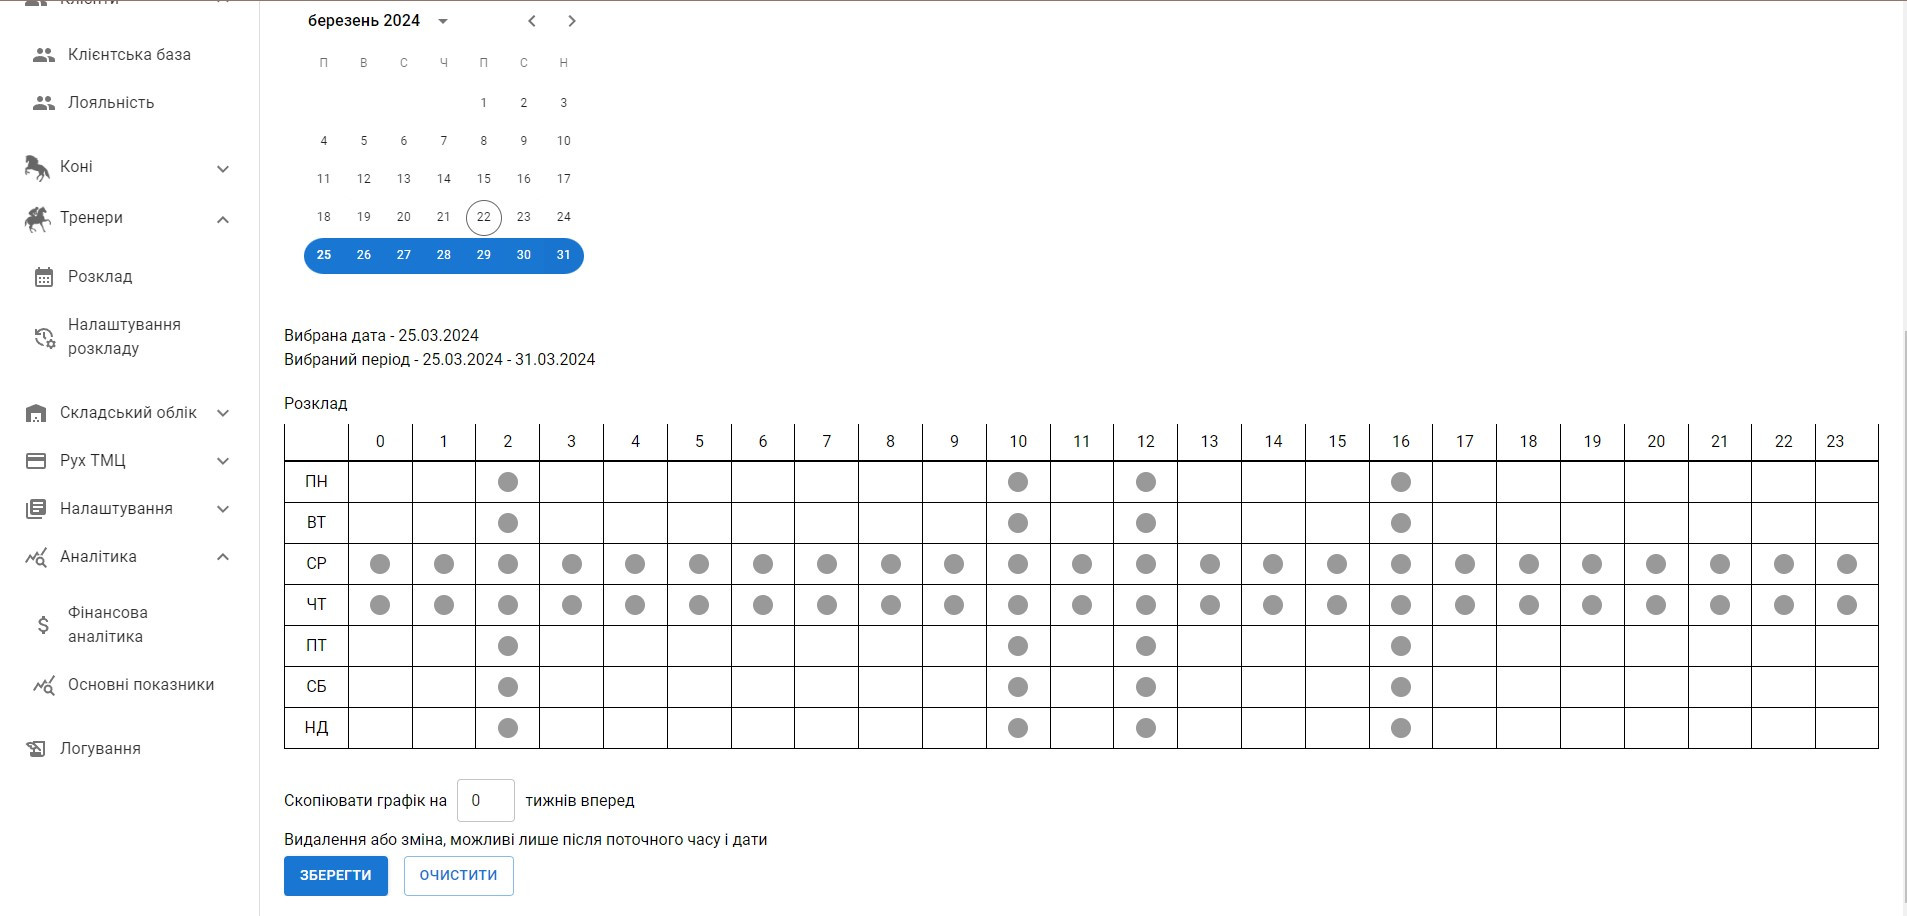Click the weeks-forward number input field
1907x916 pixels.
pos(486,800)
